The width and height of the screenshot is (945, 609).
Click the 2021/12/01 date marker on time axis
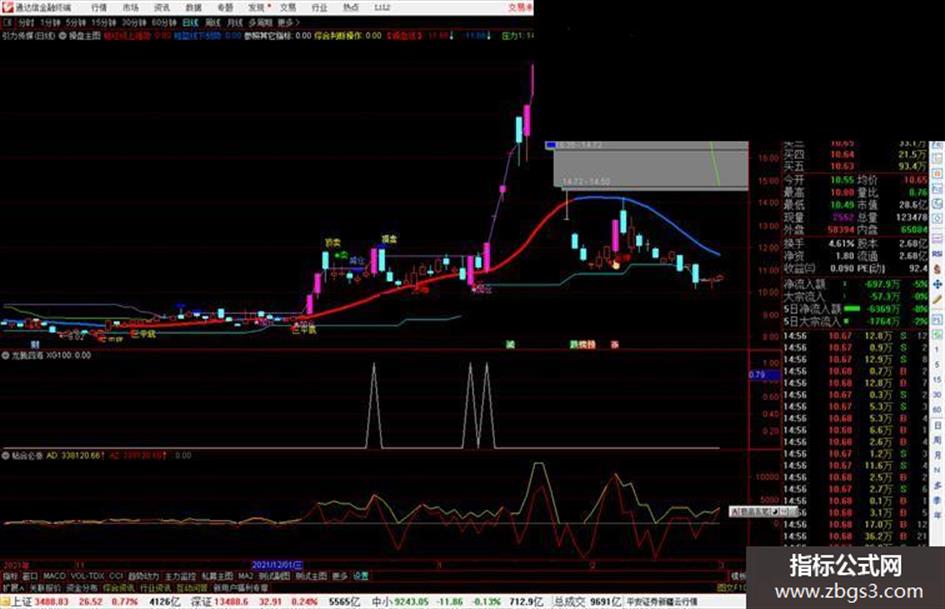click(277, 565)
